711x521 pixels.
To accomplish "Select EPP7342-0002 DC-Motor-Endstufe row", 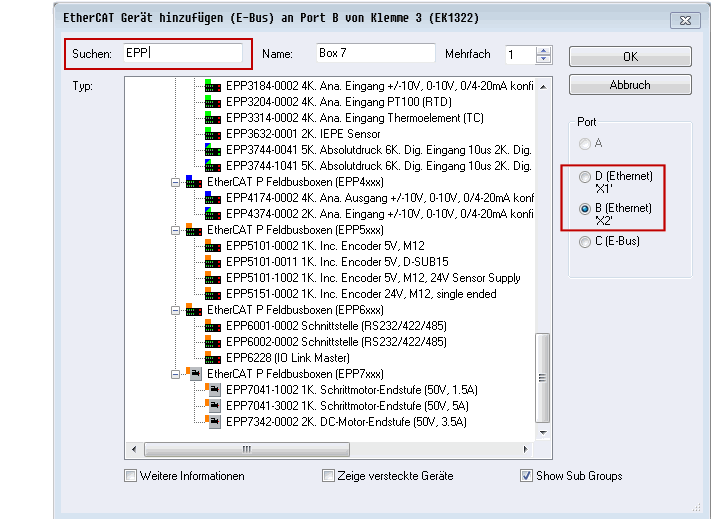I will [x=346, y=422].
